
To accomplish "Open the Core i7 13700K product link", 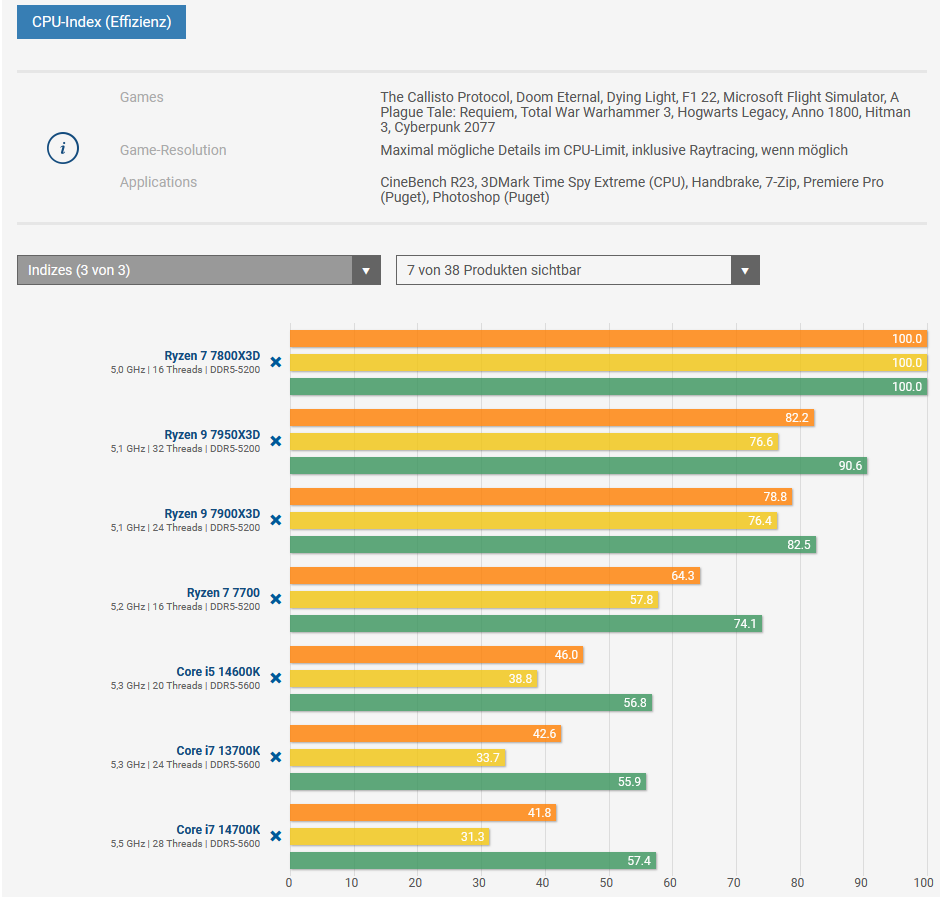I will [x=218, y=751].
